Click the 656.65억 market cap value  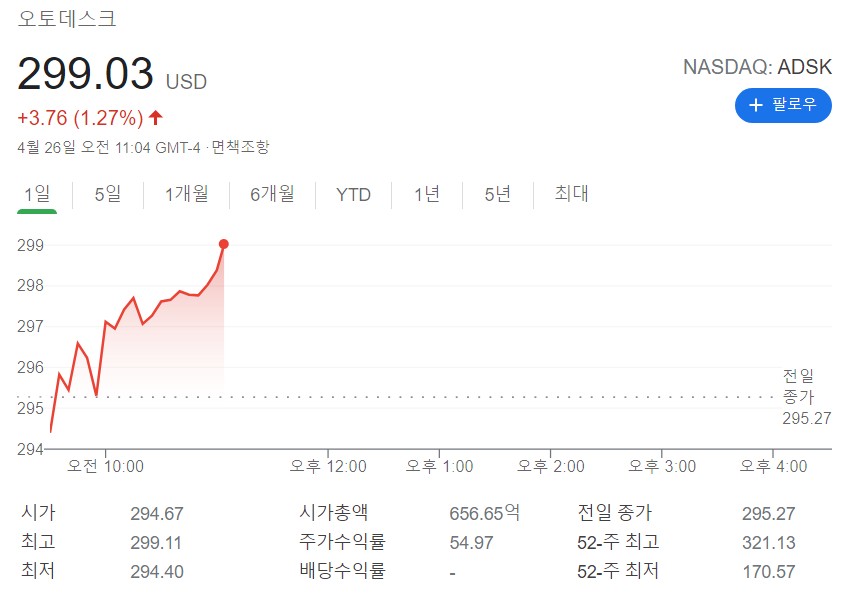484,514
